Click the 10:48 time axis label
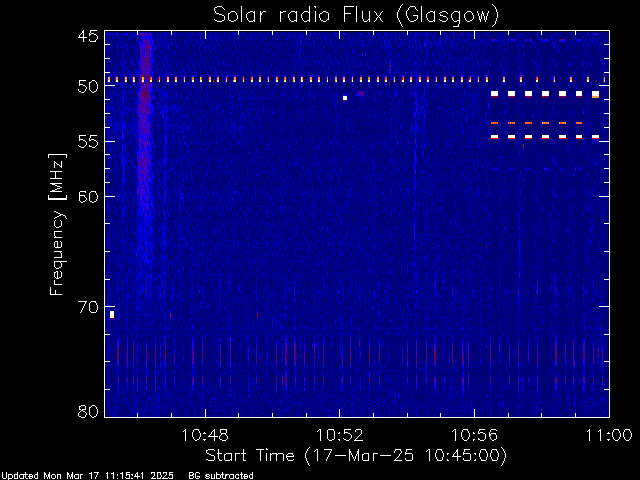 [205, 435]
